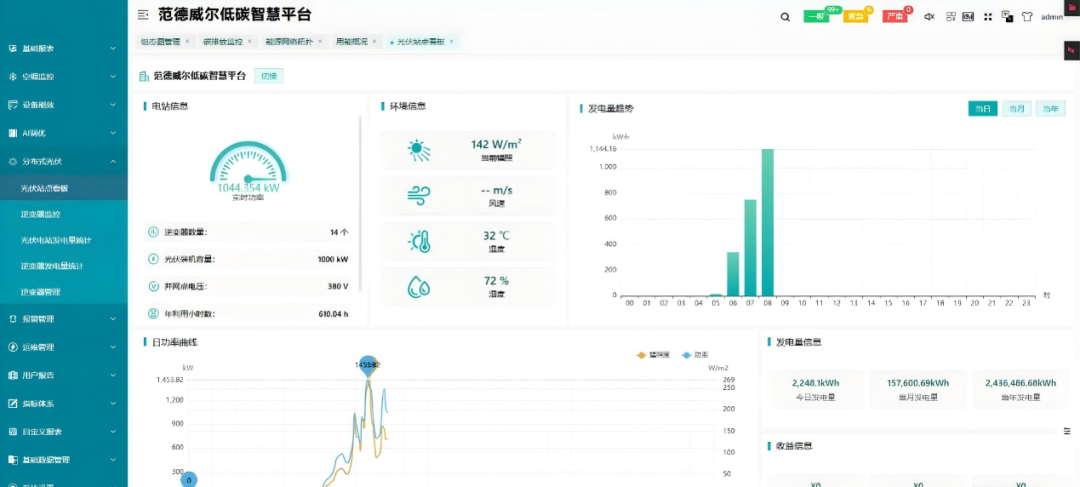This screenshot has height=487, width=1080.
Task: Expand the 用户报告 menu chevron
Action: [x=113, y=375]
